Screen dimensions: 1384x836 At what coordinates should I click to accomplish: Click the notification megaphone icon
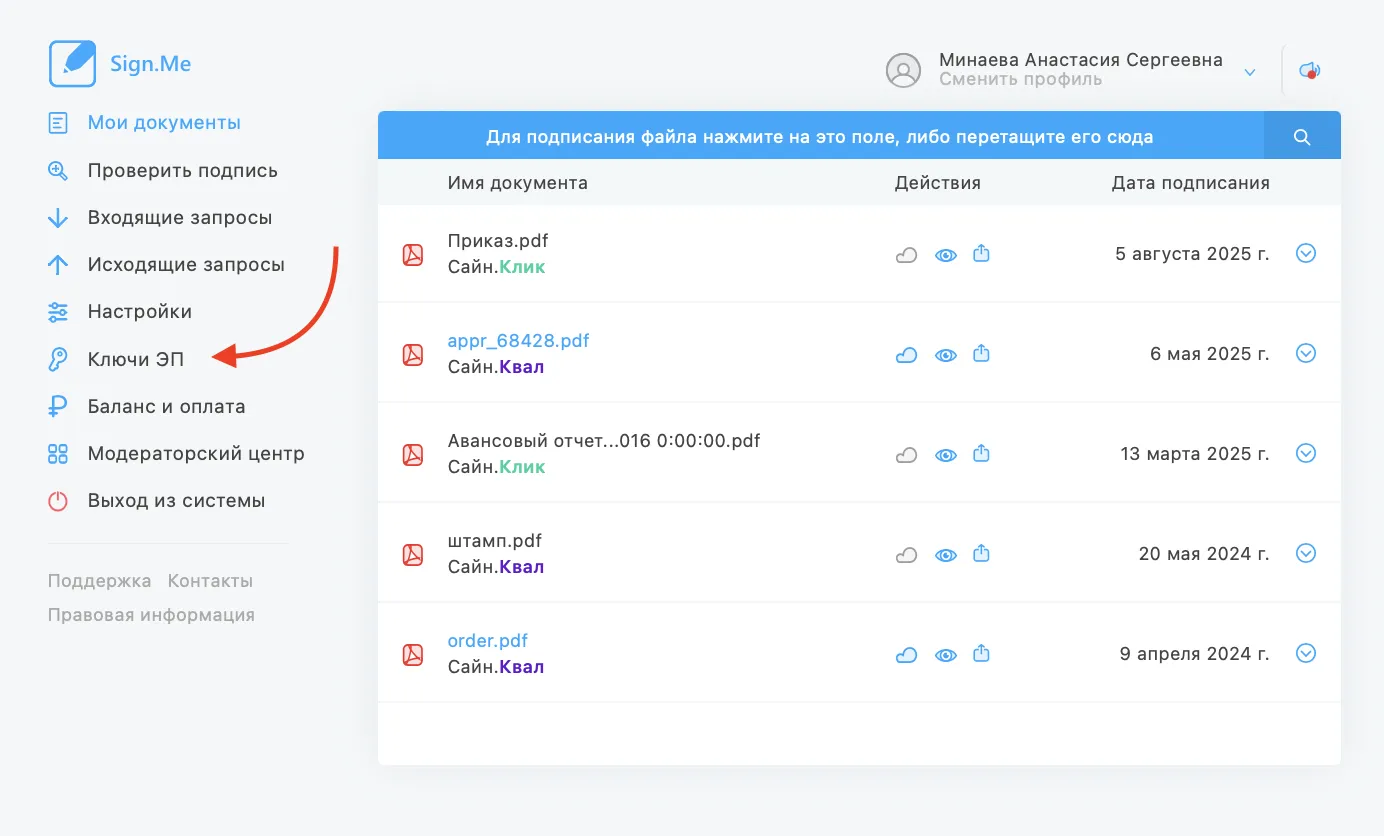point(1309,71)
